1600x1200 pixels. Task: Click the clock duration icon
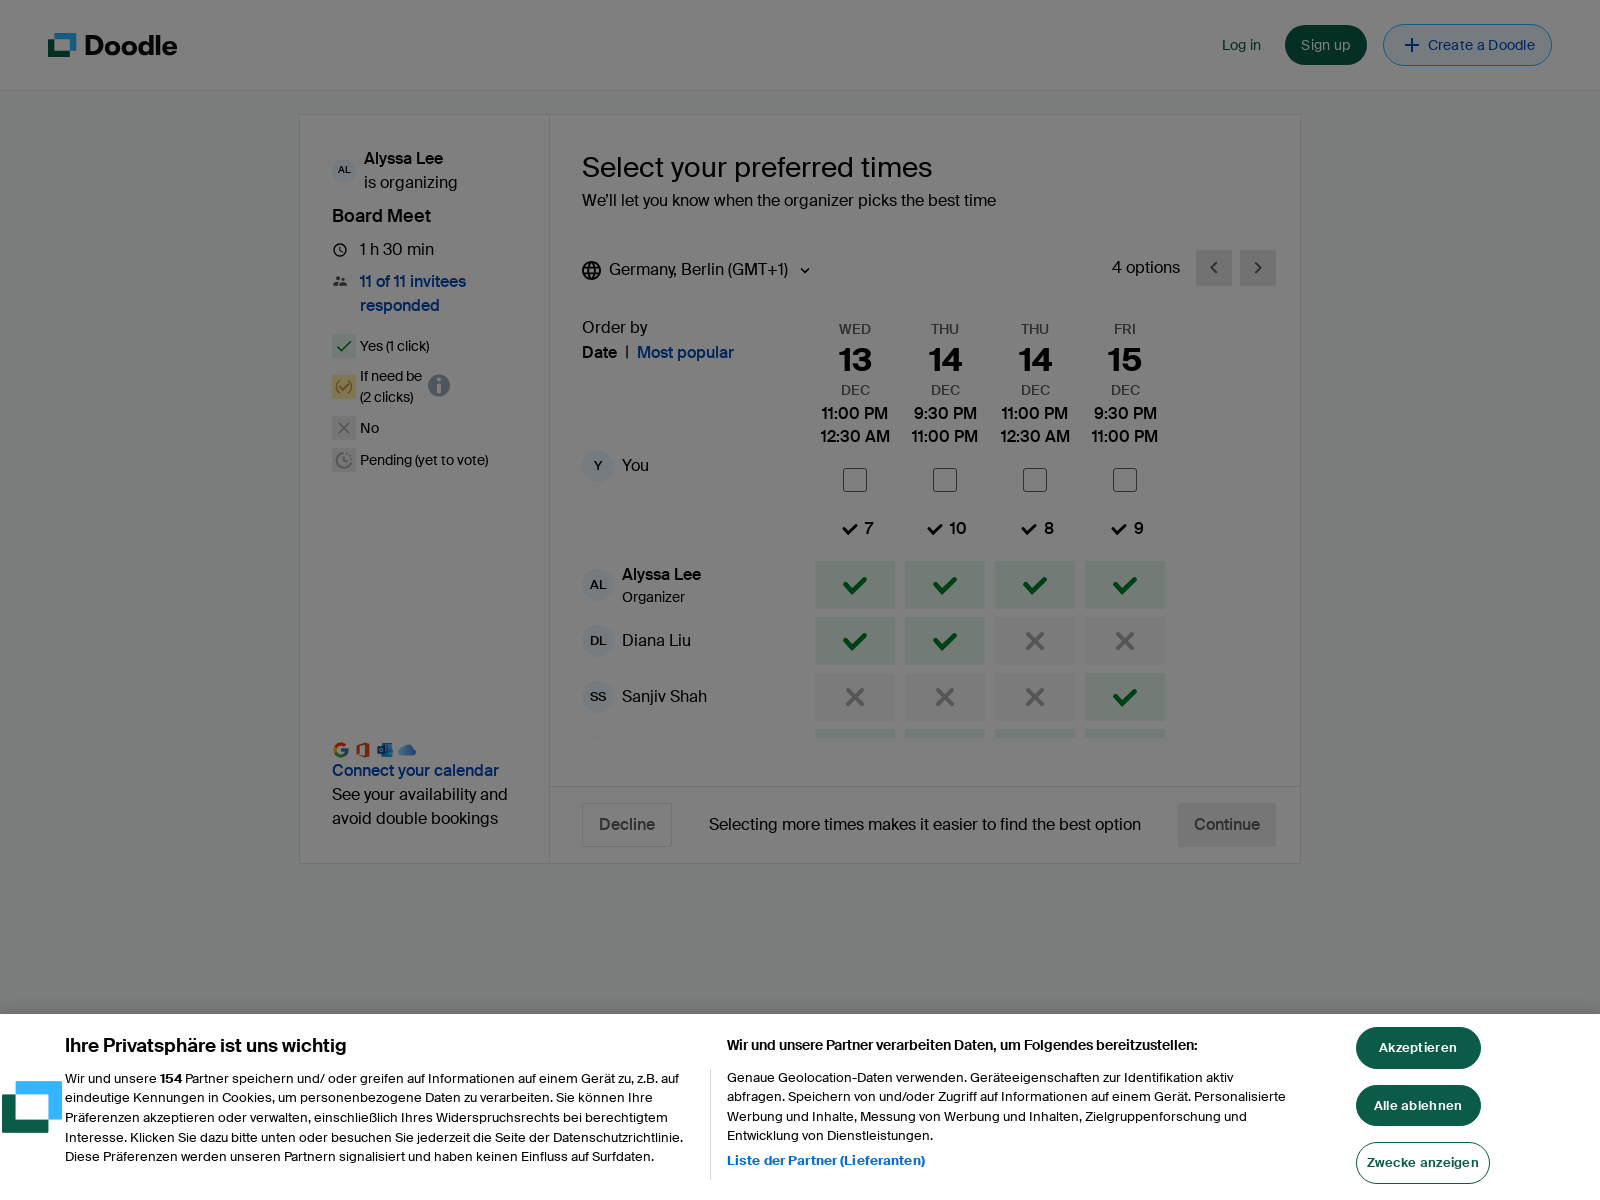click(340, 250)
